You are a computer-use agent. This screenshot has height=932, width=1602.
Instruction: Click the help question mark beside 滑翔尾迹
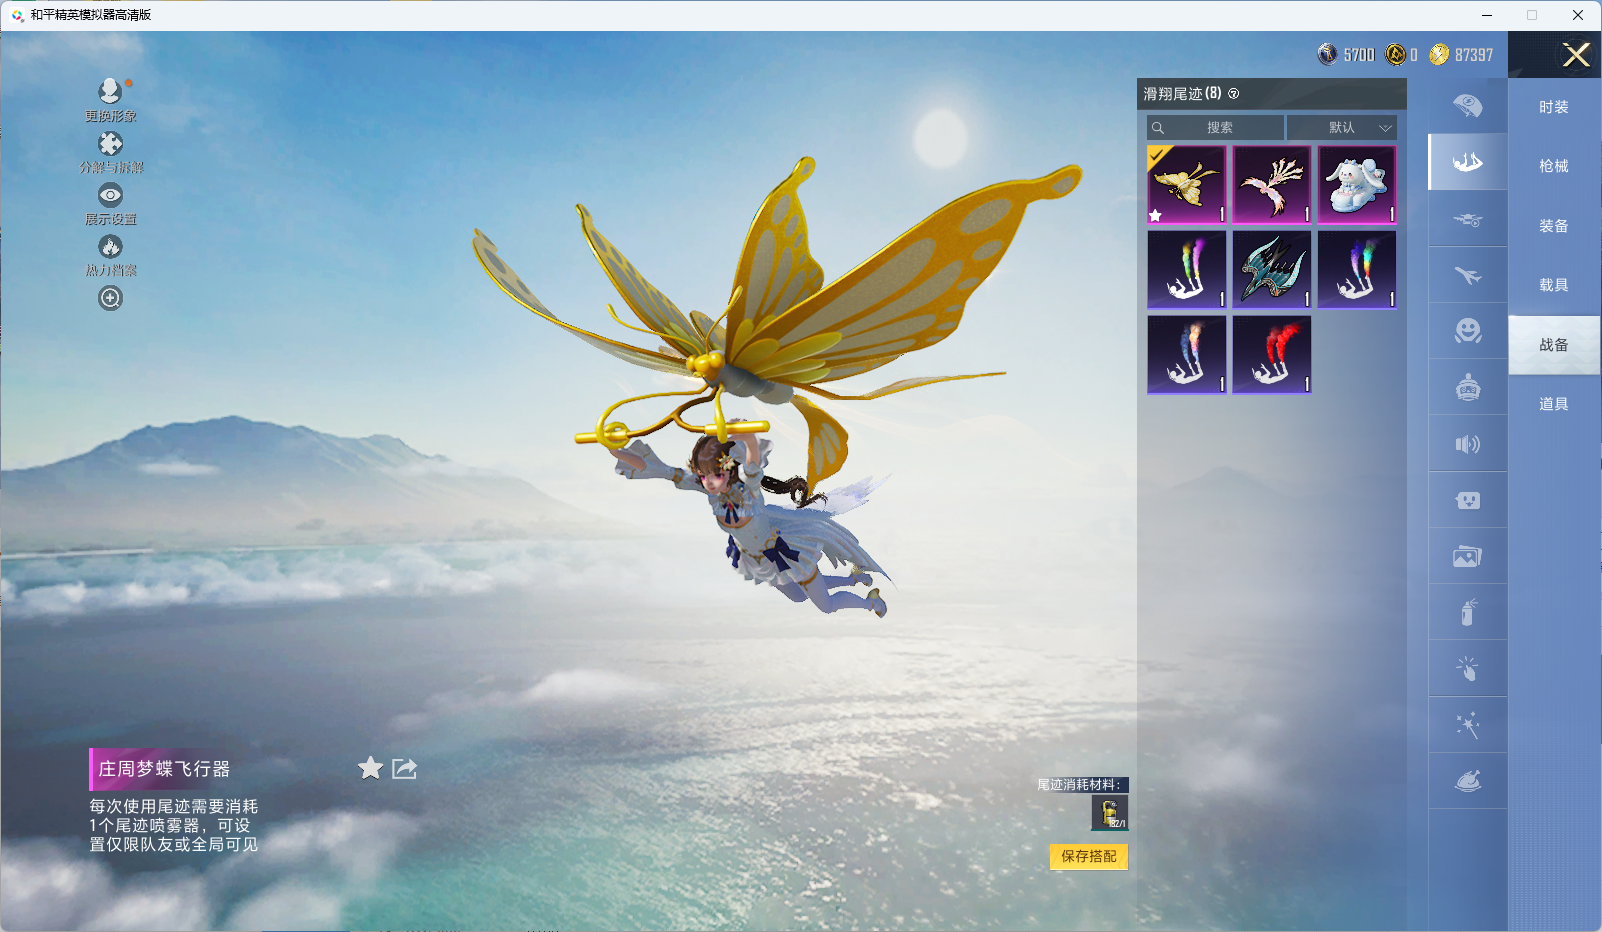click(x=1234, y=94)
